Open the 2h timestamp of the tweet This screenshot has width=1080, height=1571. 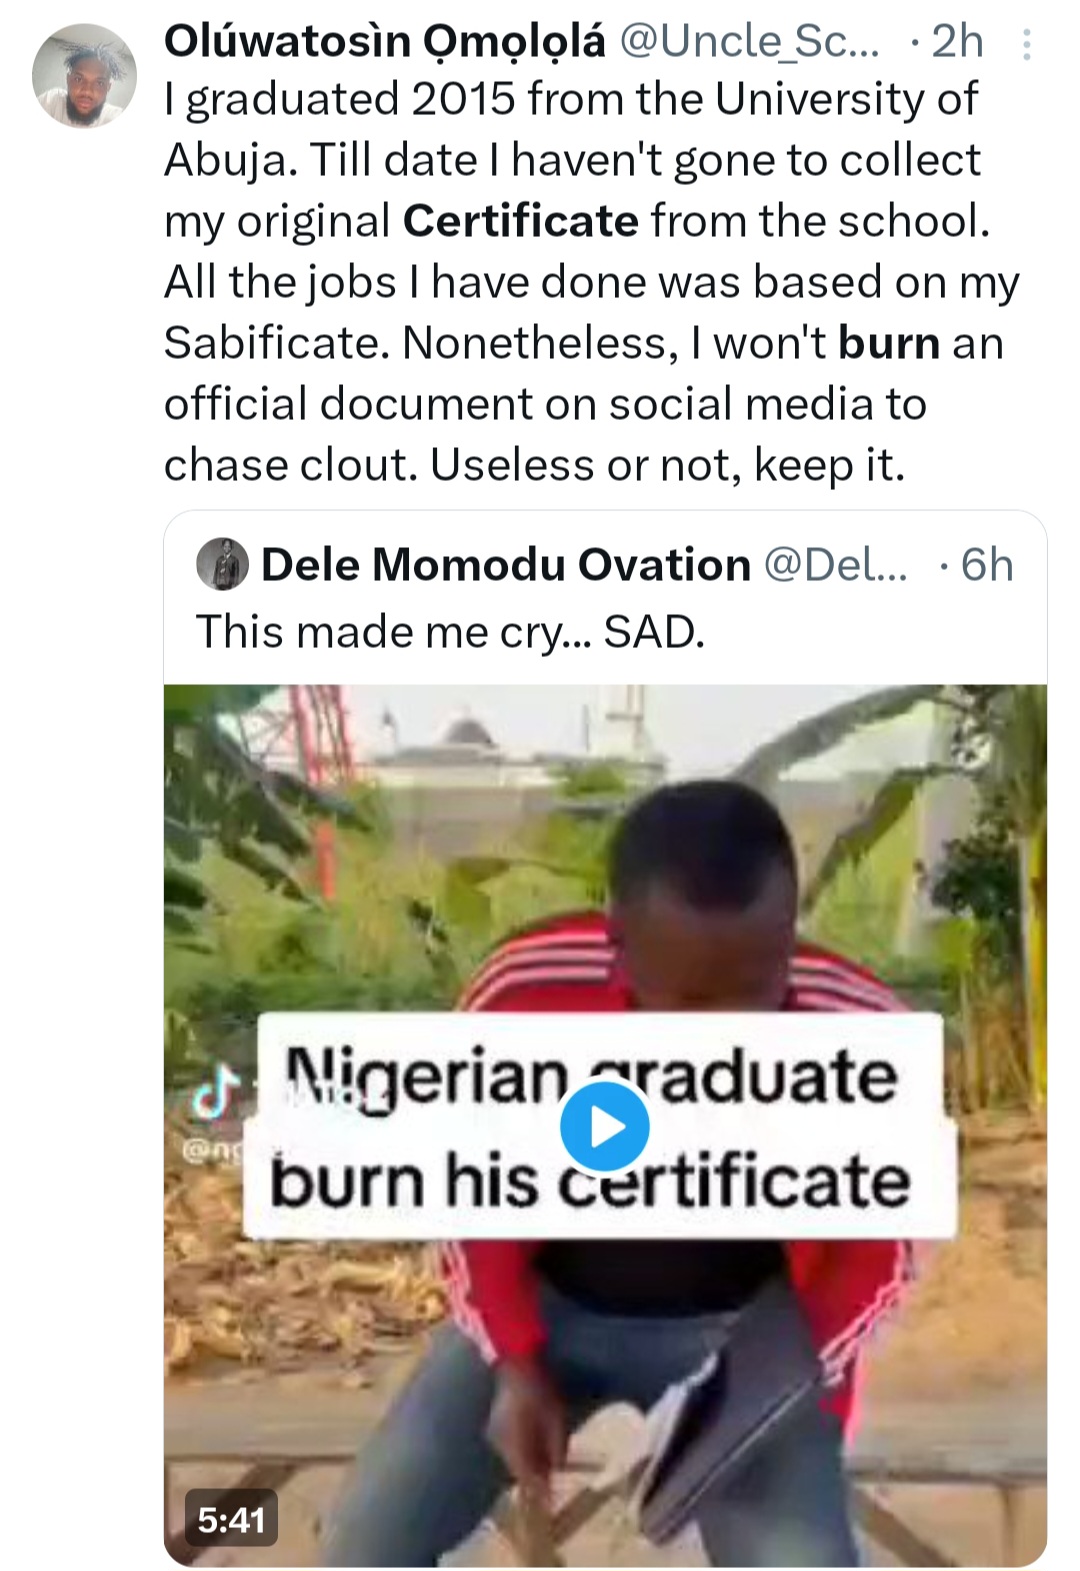tap(957, 42)
